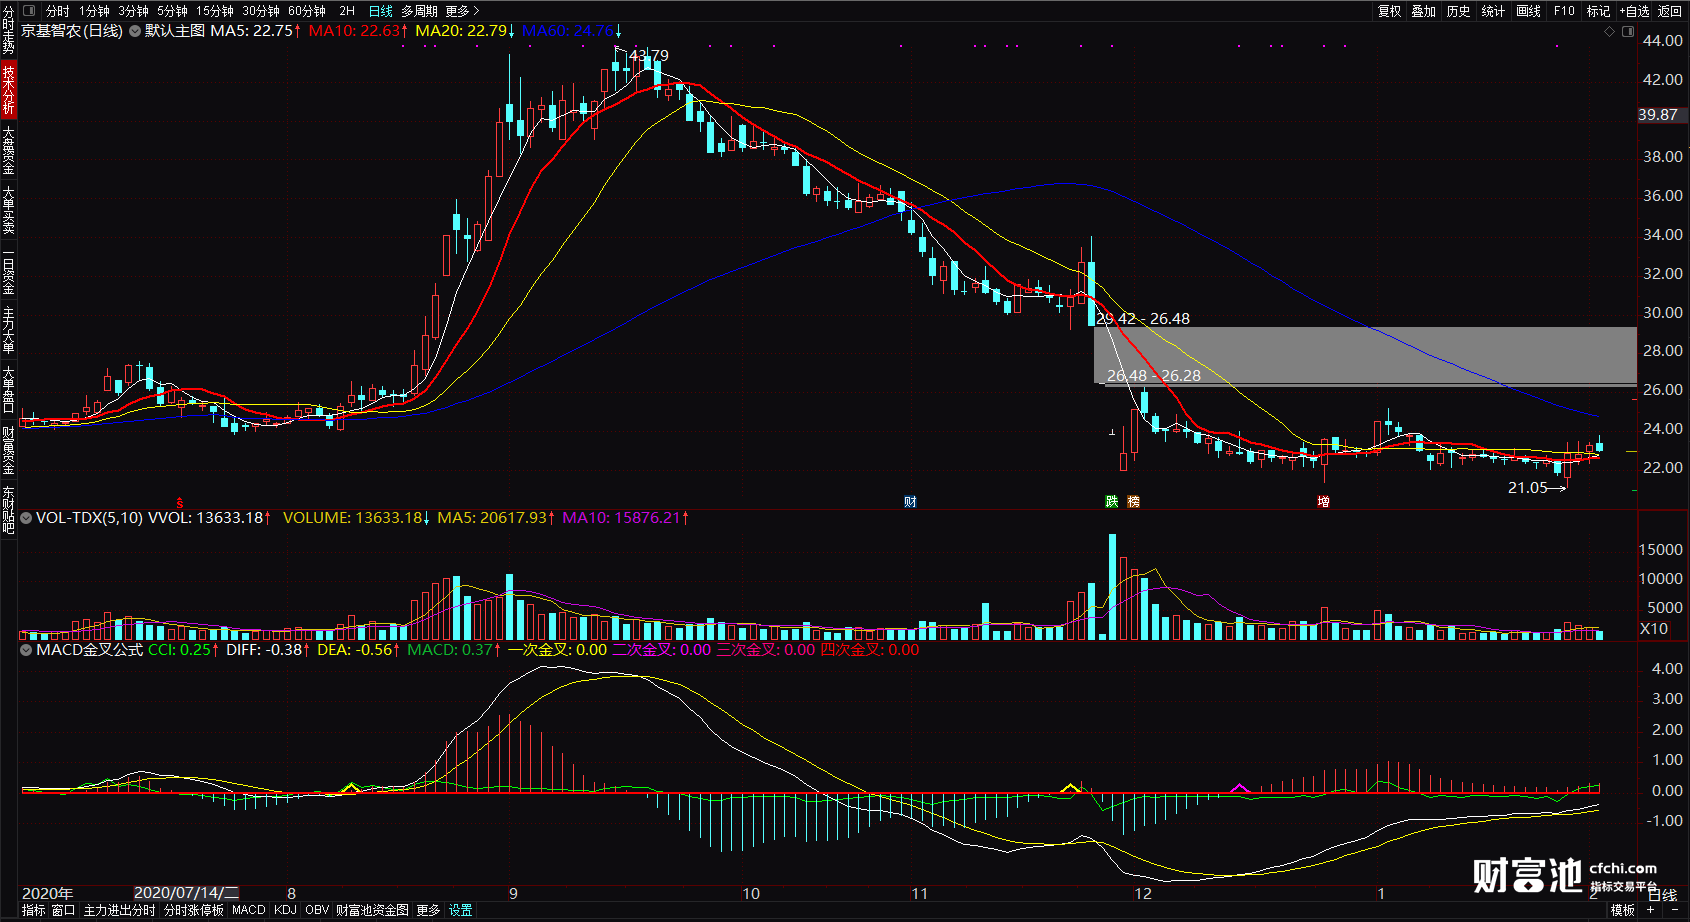Click the 增 event marker on chart

click(x=1323, y=502)
